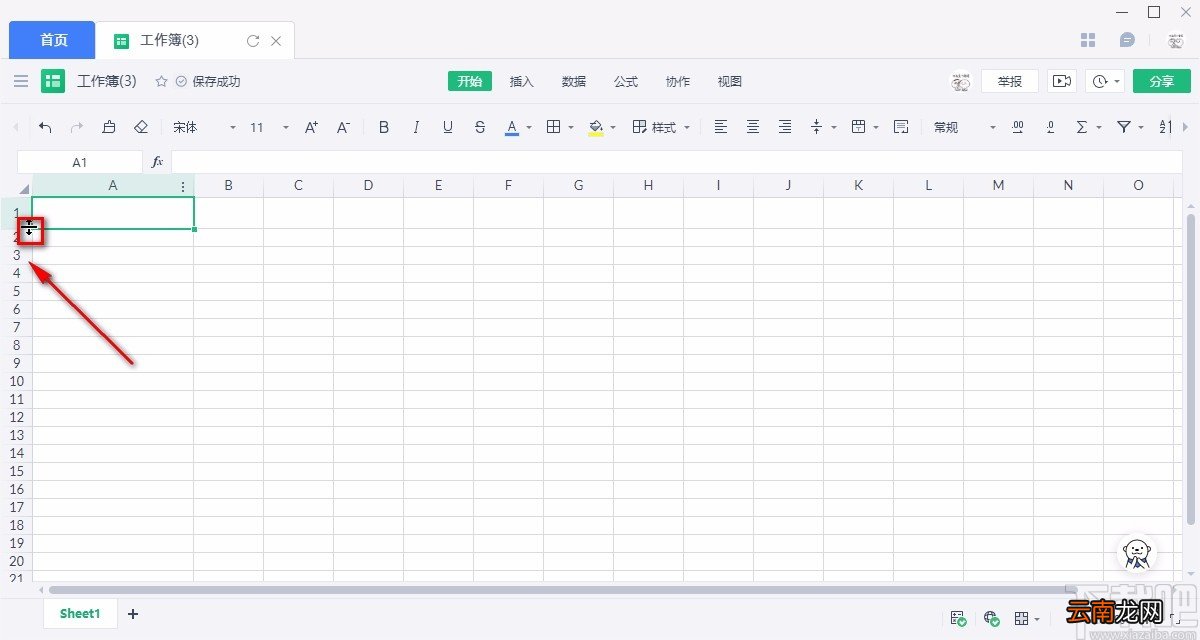Open fill color dropdown arrow
The image size is (1200, 640).
613,127
